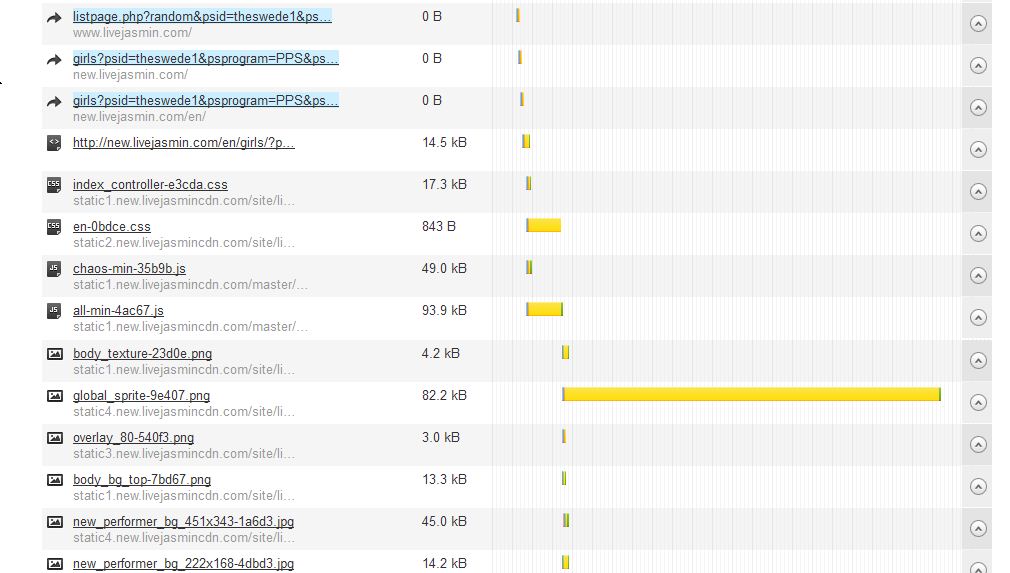Screen dimensions: 1010x573
Task: Open all-min-4ac67.js request link
Action: pos(118,310)
